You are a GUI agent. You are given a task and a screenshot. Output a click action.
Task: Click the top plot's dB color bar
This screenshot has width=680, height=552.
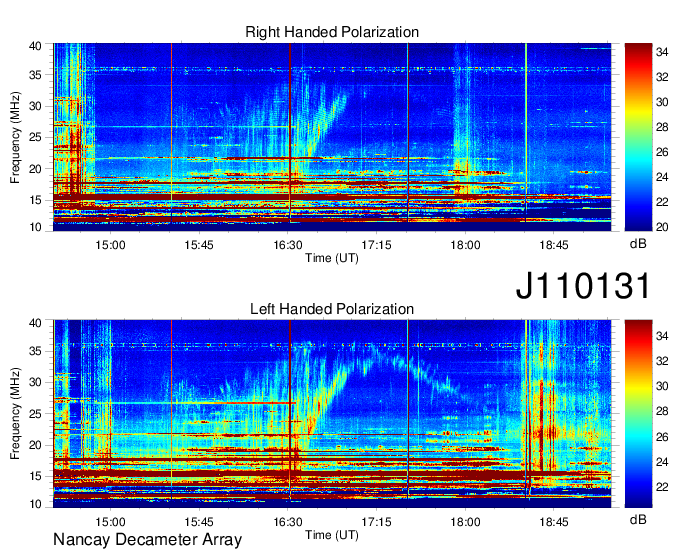638,137
